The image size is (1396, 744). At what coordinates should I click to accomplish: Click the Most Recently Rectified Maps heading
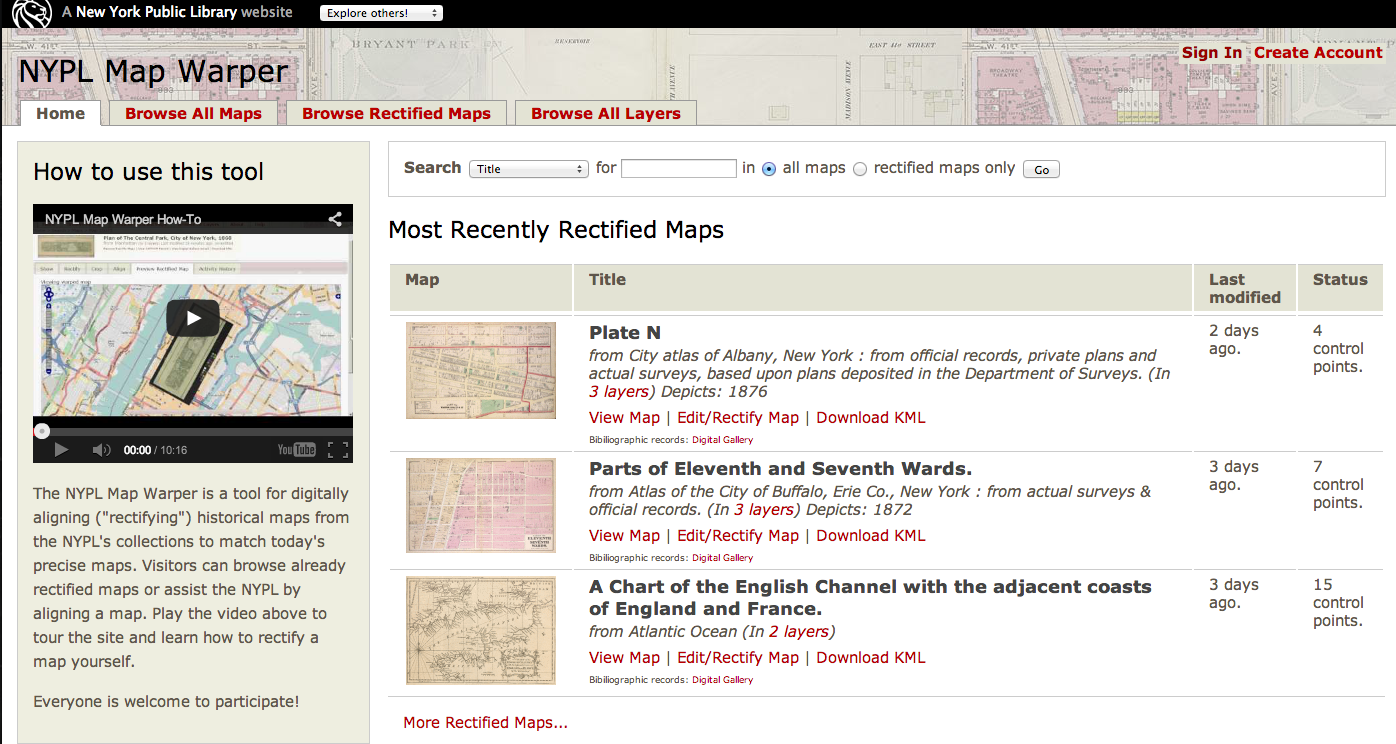pos(556,230)
